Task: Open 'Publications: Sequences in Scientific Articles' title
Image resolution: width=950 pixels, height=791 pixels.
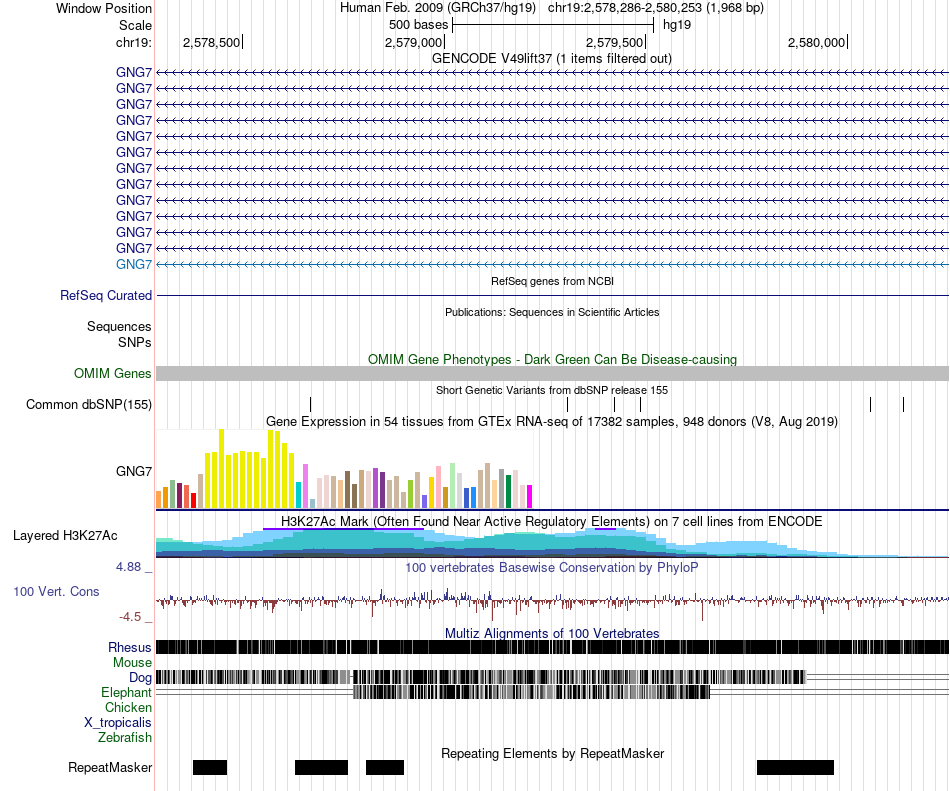Action: click(552, 312)
